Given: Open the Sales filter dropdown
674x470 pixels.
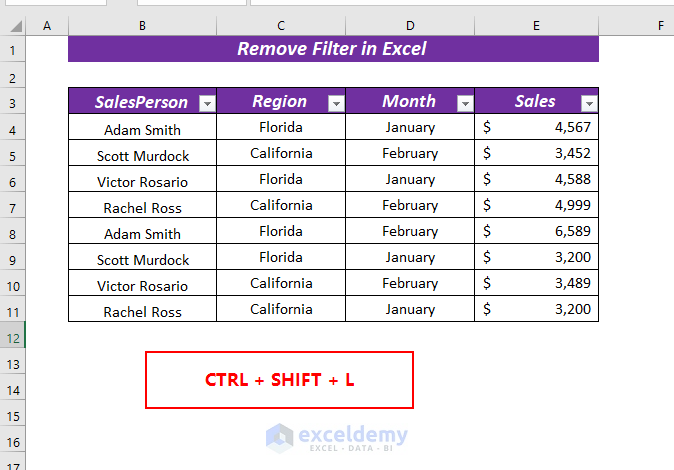Looking at the screenshot, I should [589, 103].
